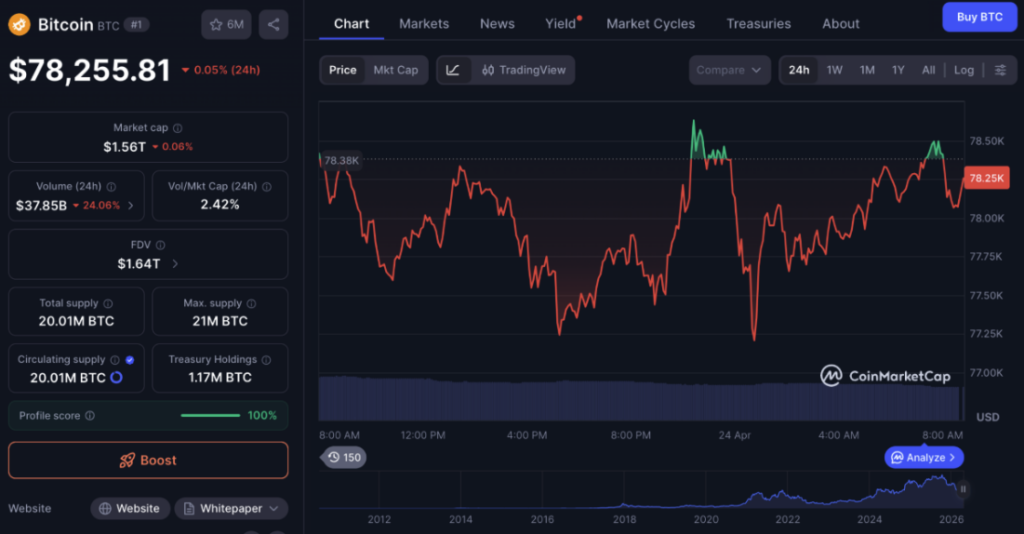The width and height of the screenshot is (1024, 534).
Task: Click the info icon beside Market cap
Action: tap(178, 128)
